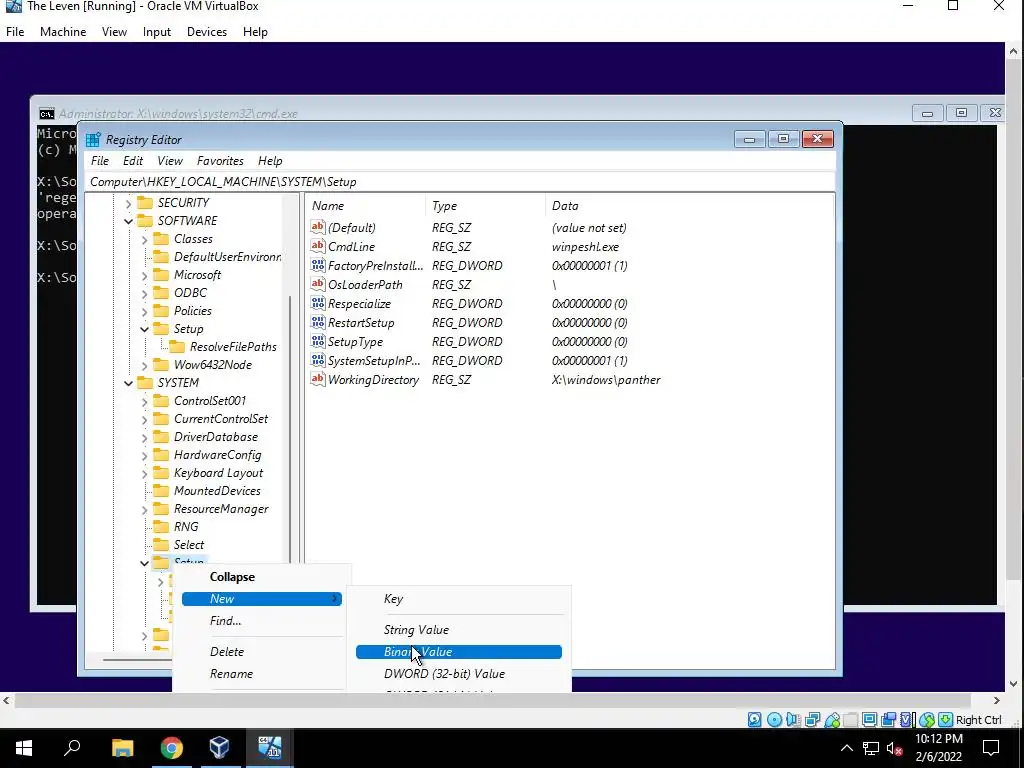1024x768 pixels.
Task: Select the ResolveFilePaths tree key
Action: 233,346
